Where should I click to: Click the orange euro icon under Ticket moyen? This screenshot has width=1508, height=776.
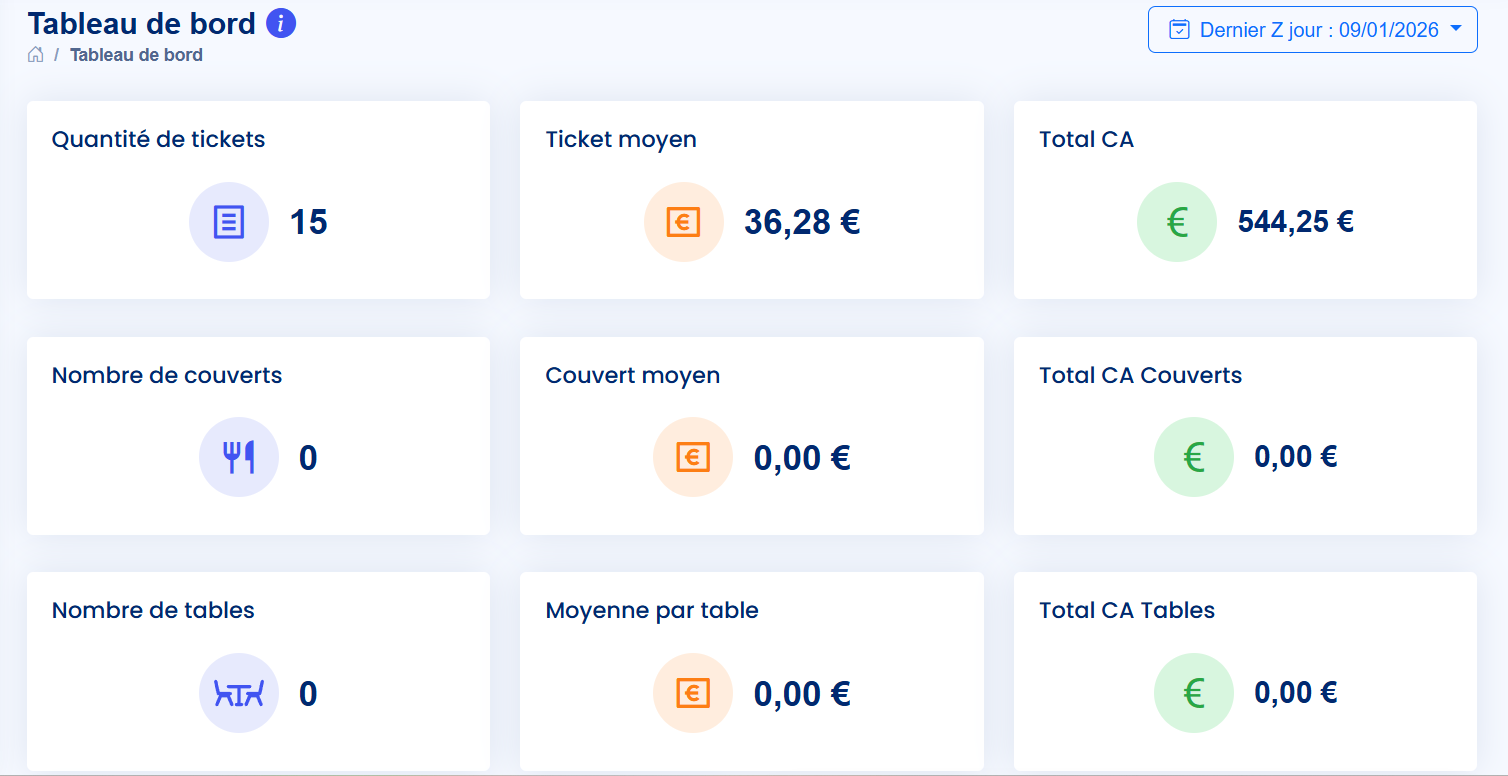tap(683, 222)
